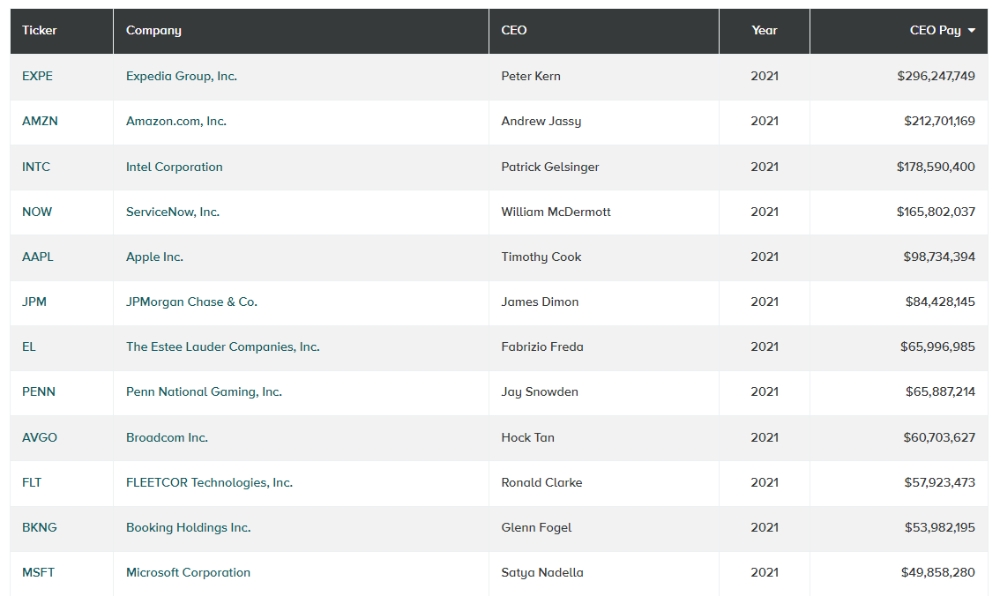Click the year 2021 in Apple row
This screenshot has width=1000, height=596.
[764, 257]
